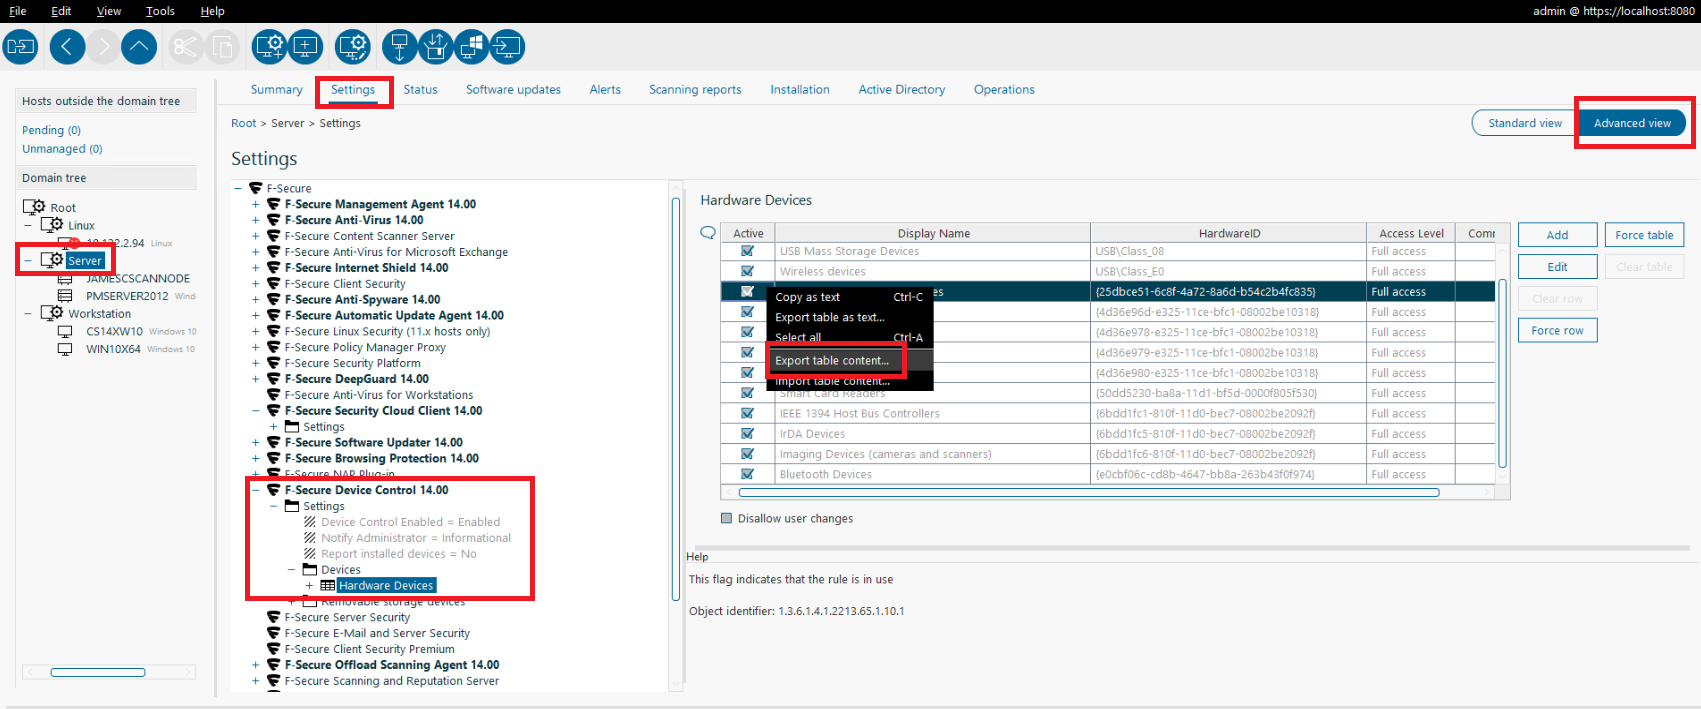Collapse the Devices folder node
Viewport: 1701px width, 709px height.
[x=292, y=569]
